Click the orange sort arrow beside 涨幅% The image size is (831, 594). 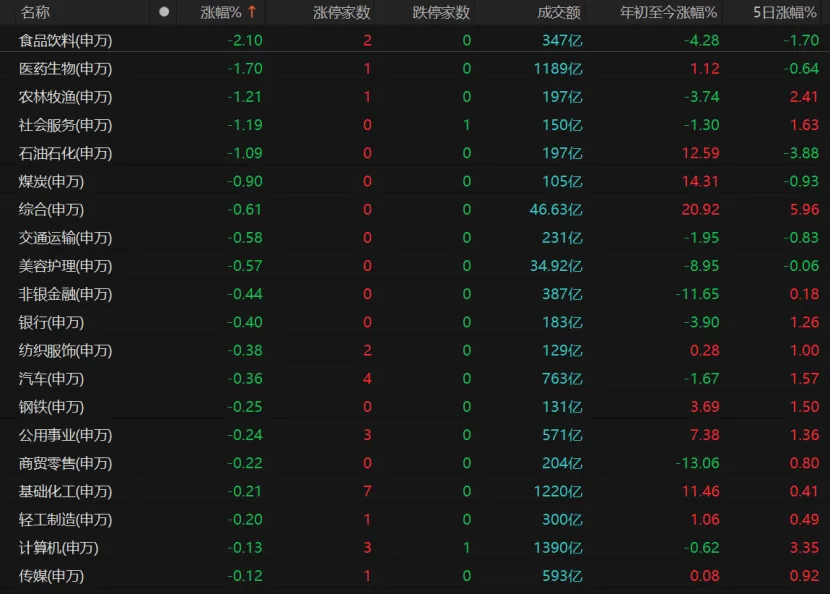coord(252,12)
